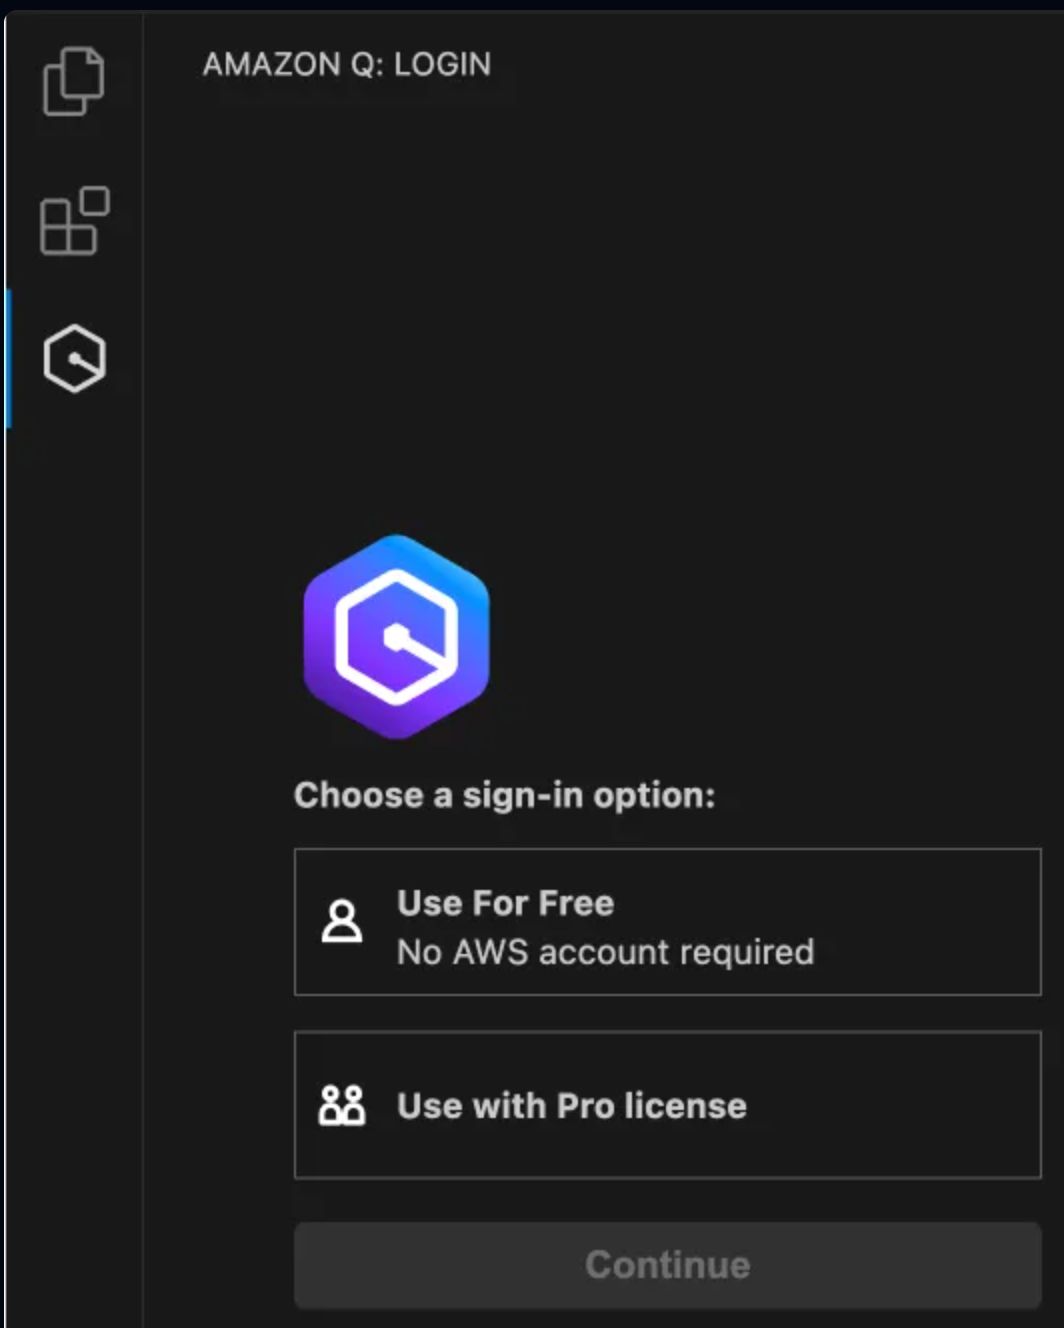Click the single-person icon beside Use For Free
The image size is (1064, 1328).
click(342, 922)
